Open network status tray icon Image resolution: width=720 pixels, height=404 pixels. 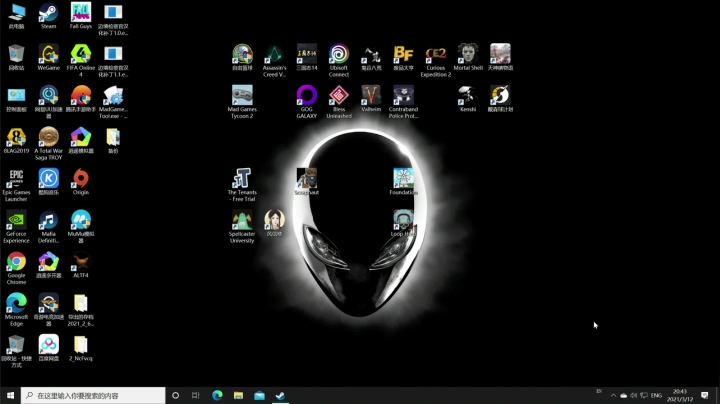644,395
